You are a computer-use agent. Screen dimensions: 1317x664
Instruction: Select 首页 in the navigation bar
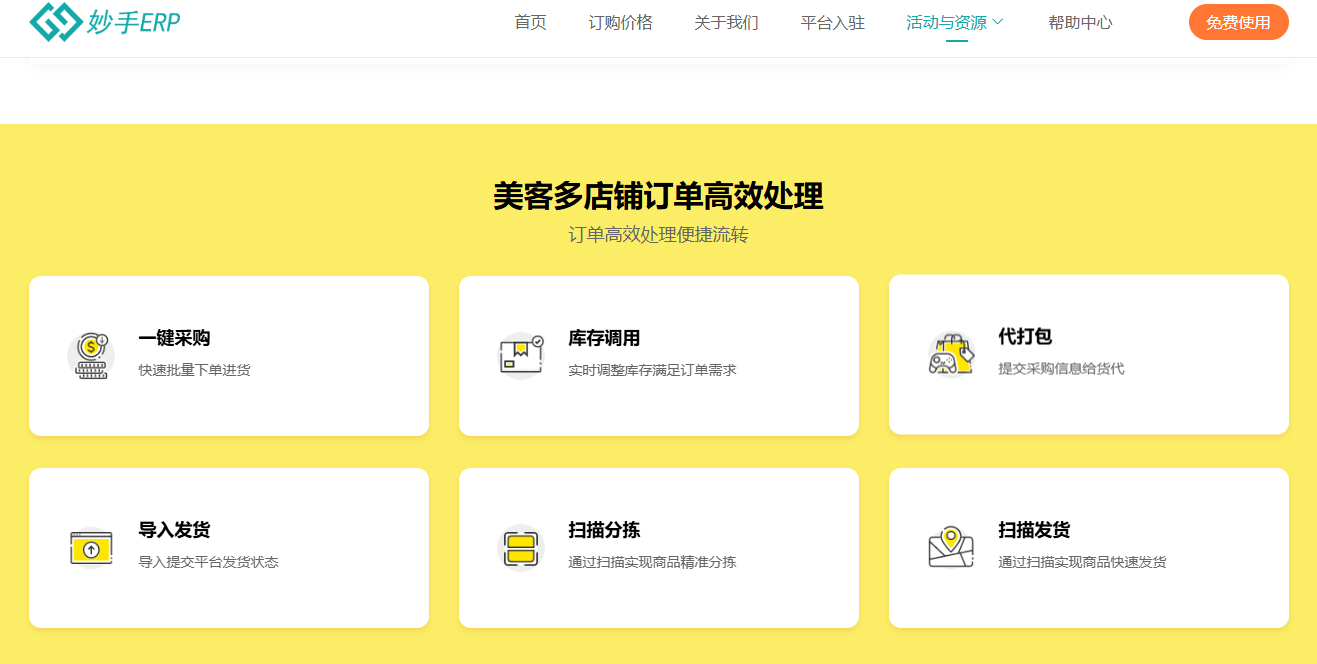pos(529,22)
